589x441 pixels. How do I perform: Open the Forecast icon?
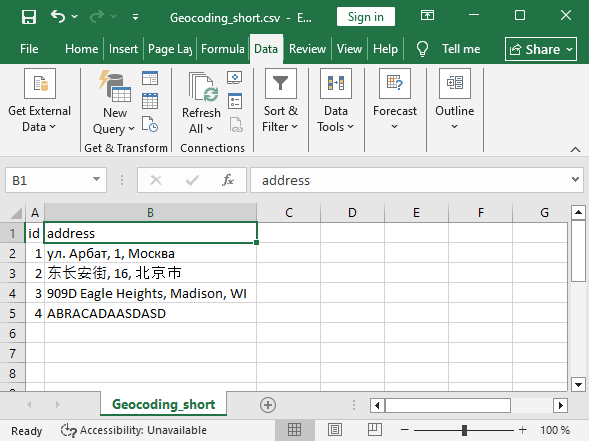[x=395, y=83]
